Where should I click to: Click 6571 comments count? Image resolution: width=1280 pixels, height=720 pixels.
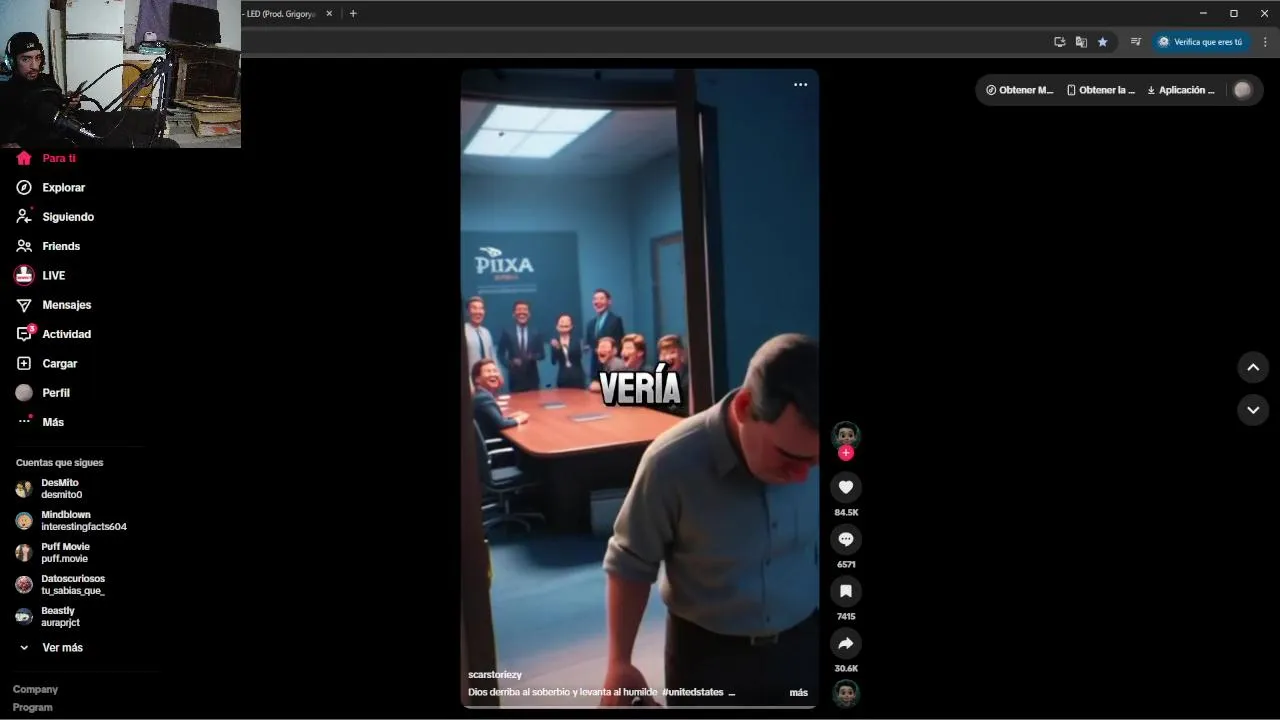tap(846, 564)
